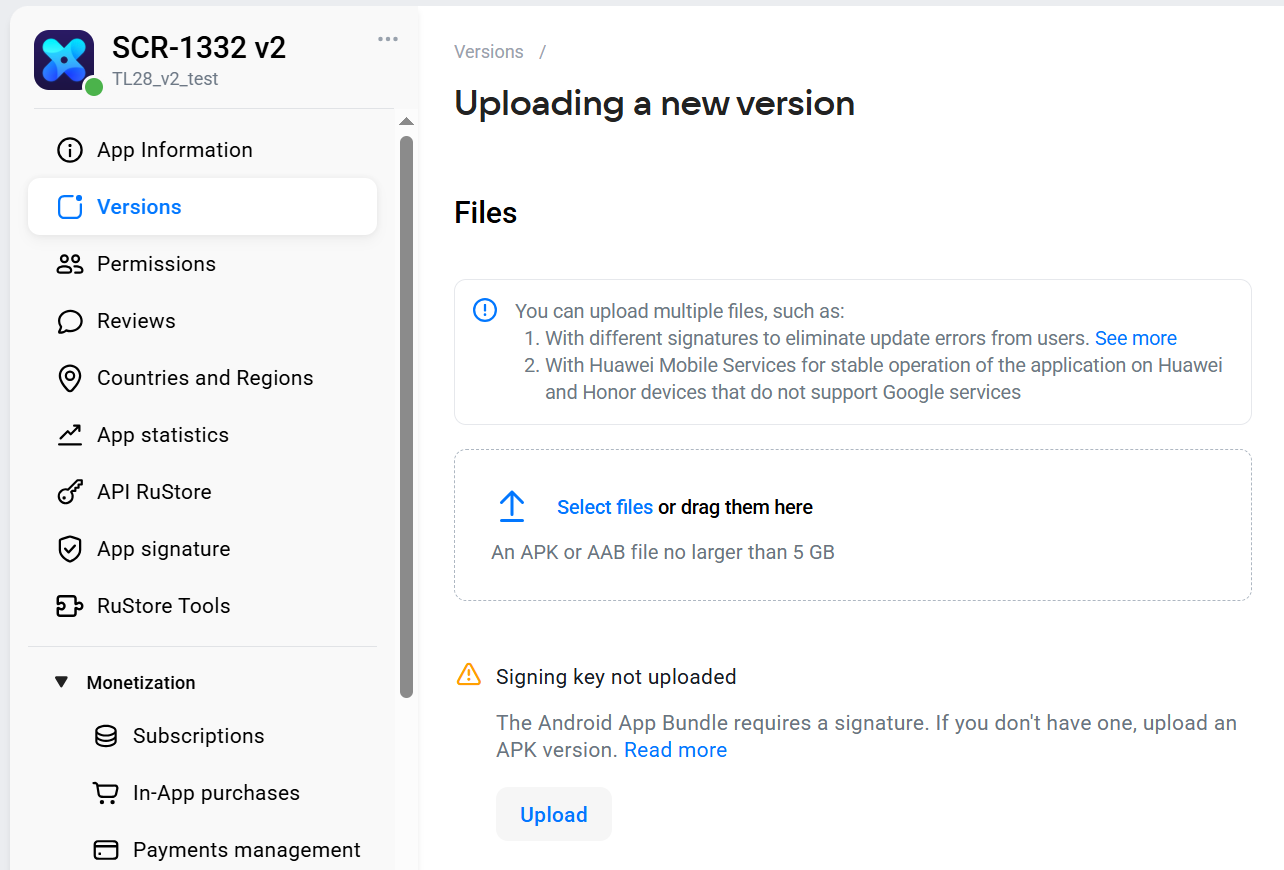This screenshot has width=1284, height=870.
Task: Click the Reviews speech bubble icon
Action: tap(70, 321)
